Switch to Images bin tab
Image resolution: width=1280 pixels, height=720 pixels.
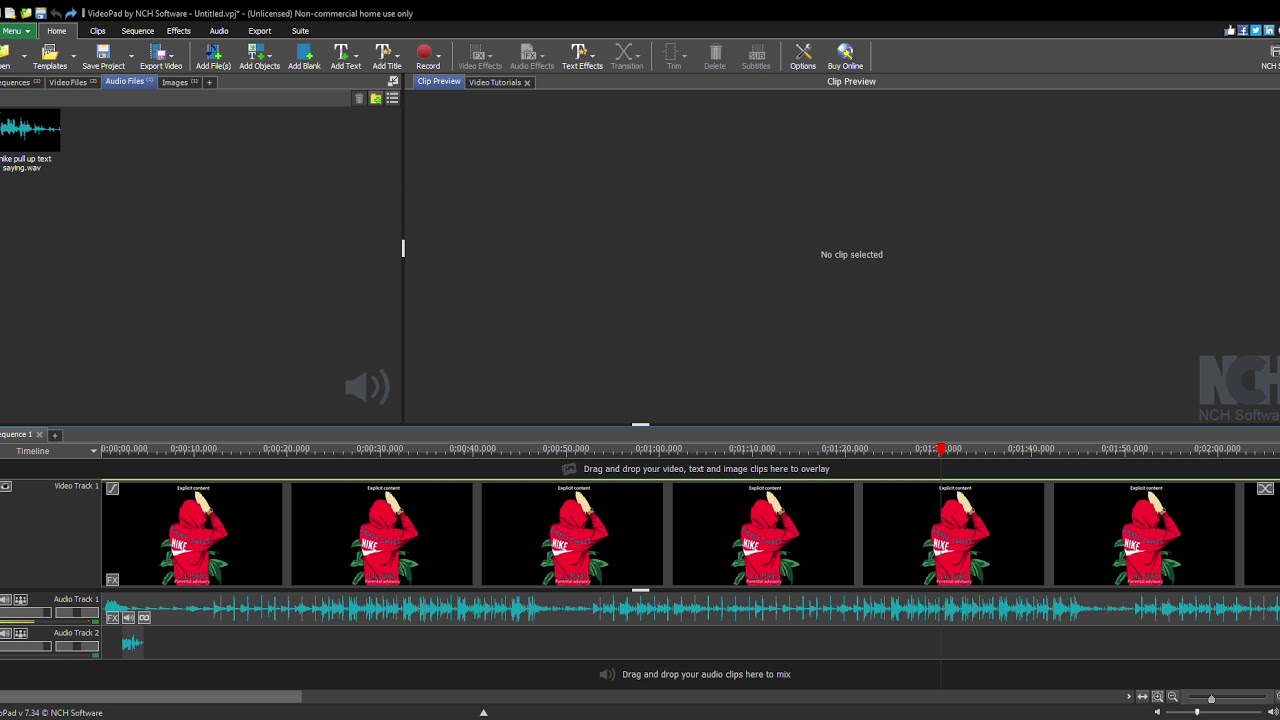[179, 82]
